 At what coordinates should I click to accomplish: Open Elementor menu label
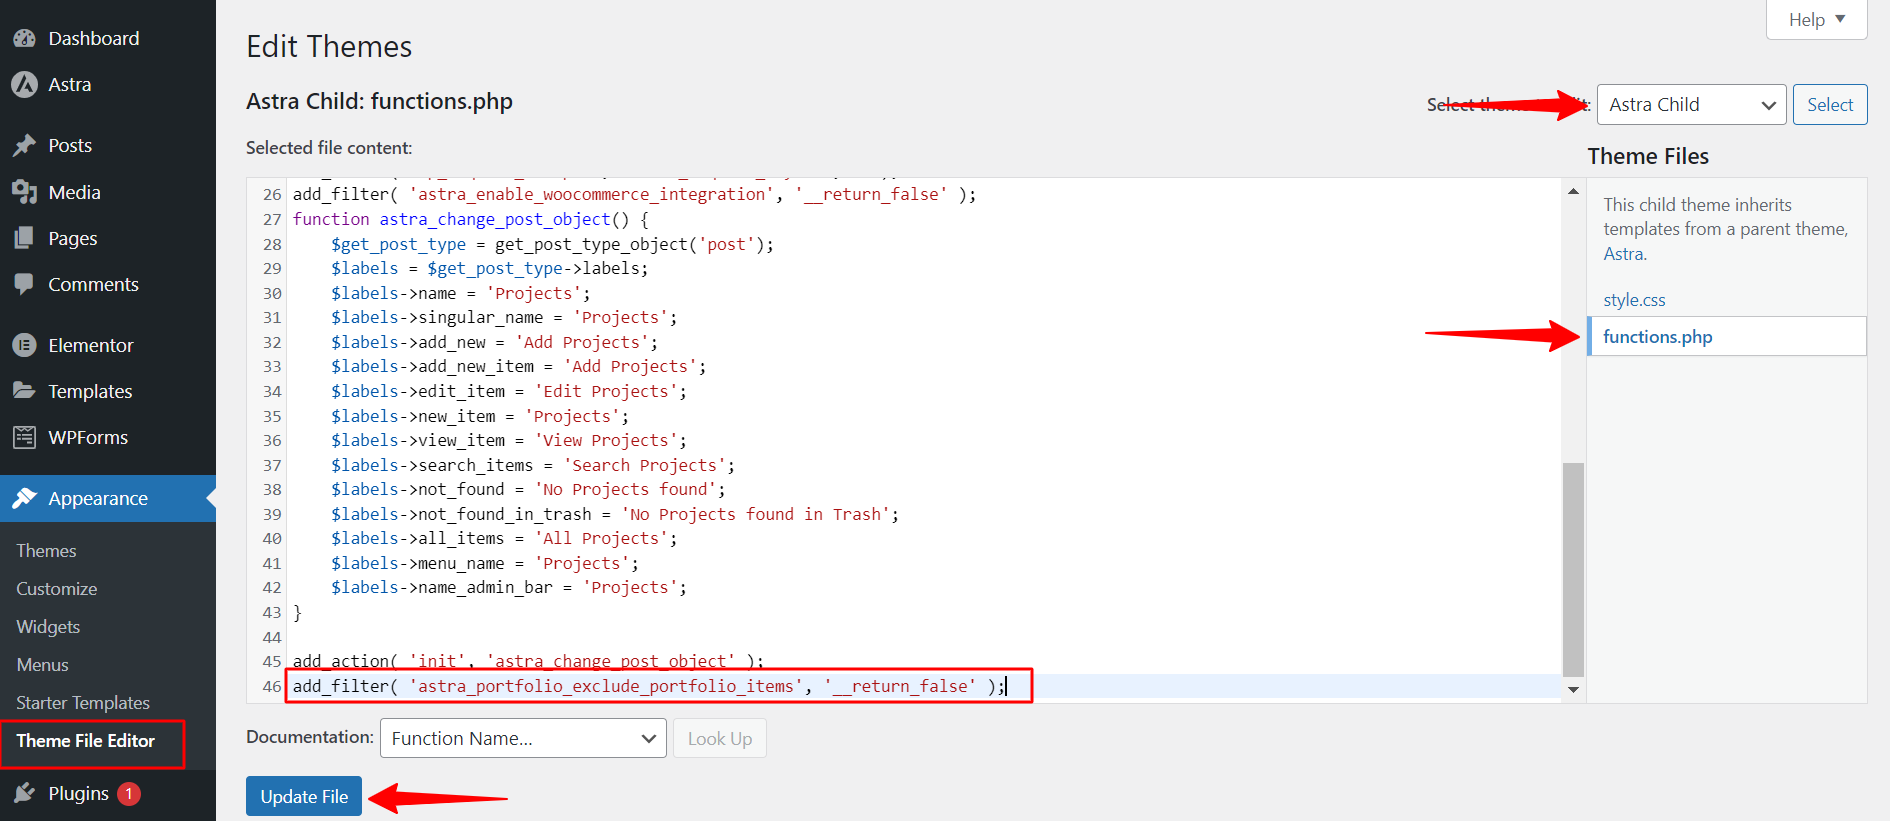pos(91,345)
